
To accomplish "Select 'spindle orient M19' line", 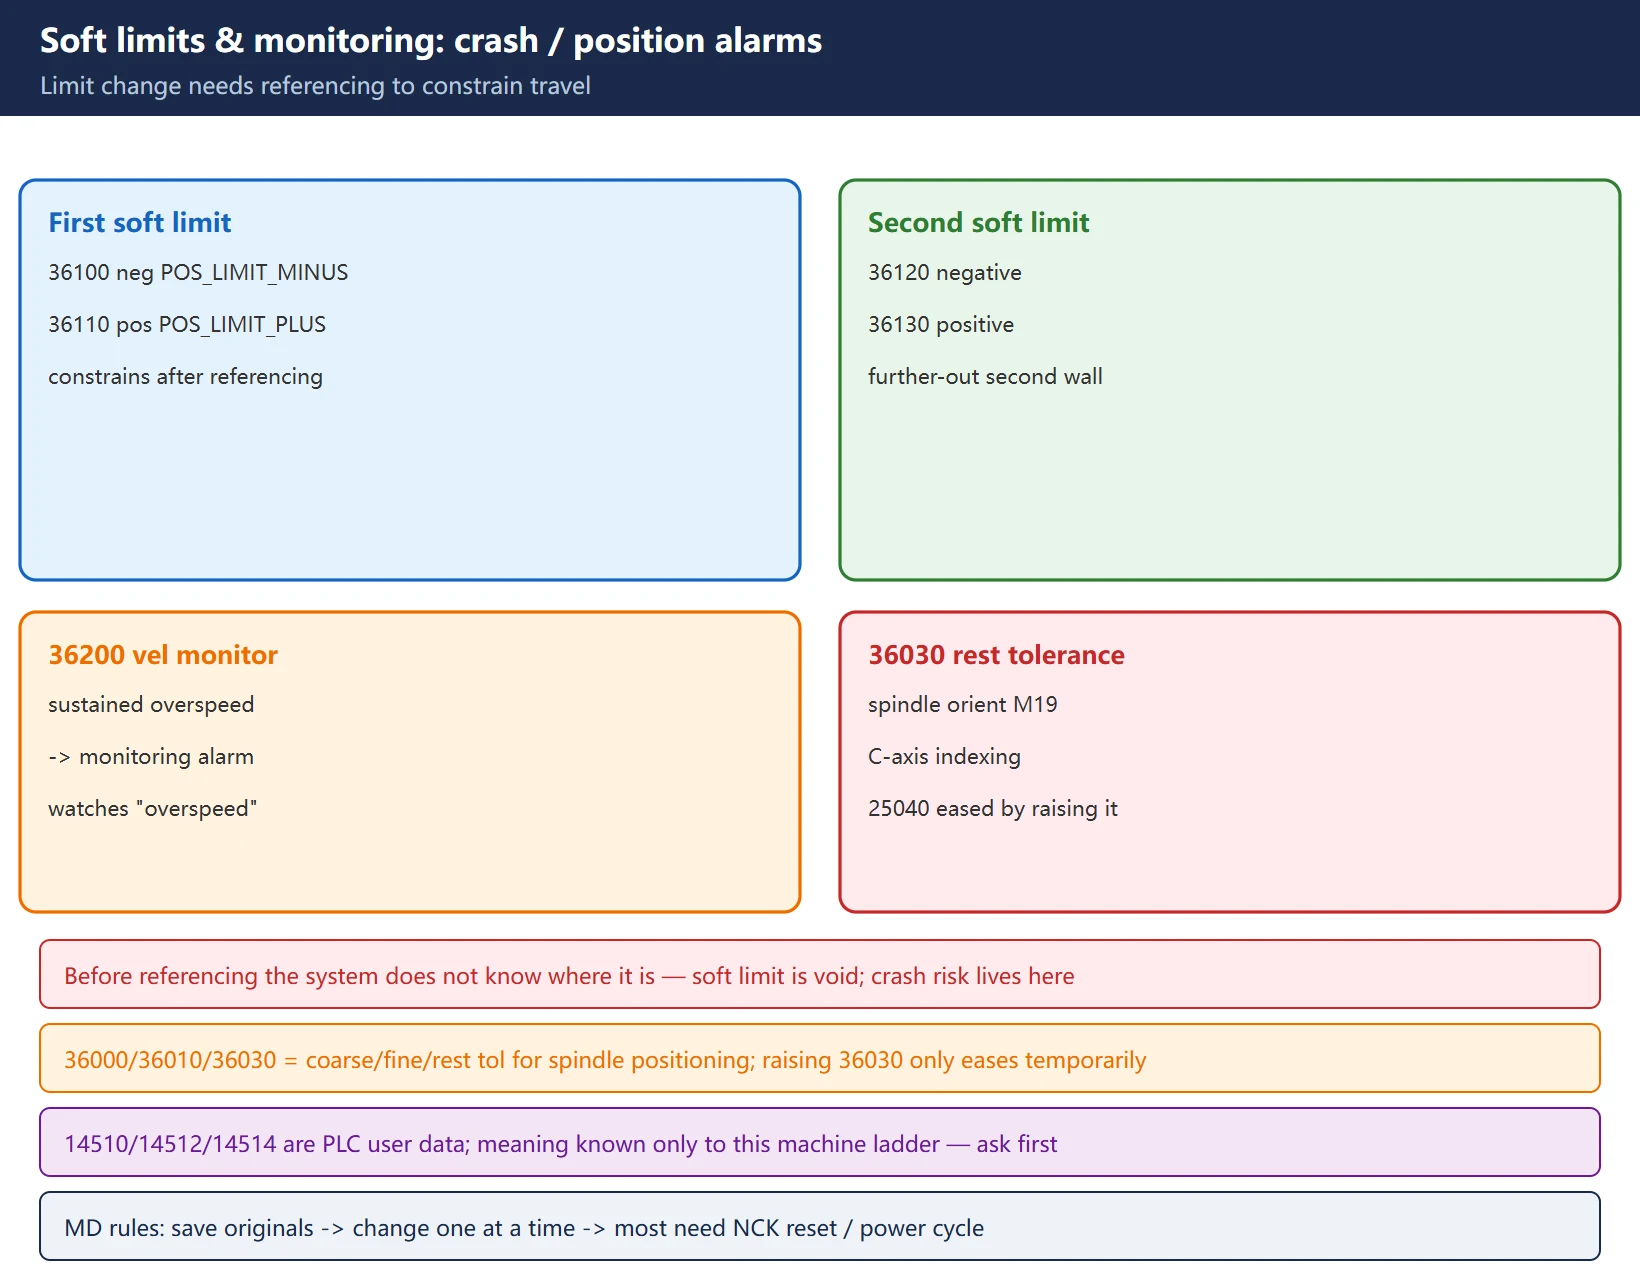I will 962,704.
